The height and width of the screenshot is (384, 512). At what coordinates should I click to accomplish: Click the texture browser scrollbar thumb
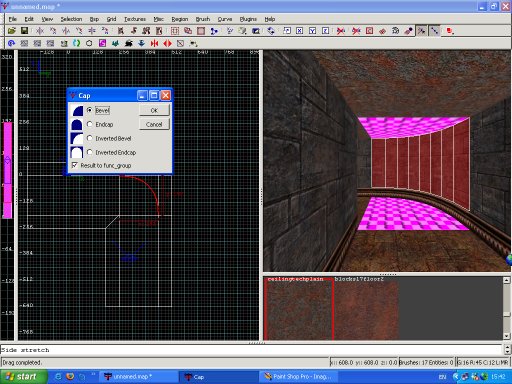click(506, 314)
